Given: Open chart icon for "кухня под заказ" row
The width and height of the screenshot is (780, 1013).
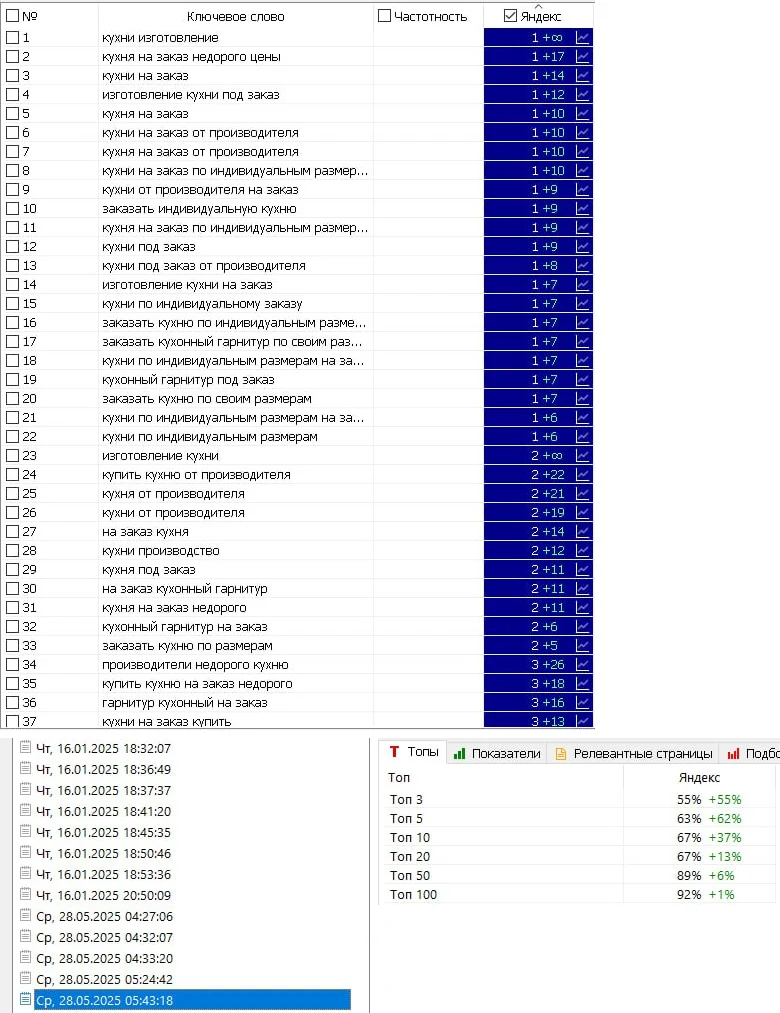Looking at the screenshot, I should coord(582,570).
